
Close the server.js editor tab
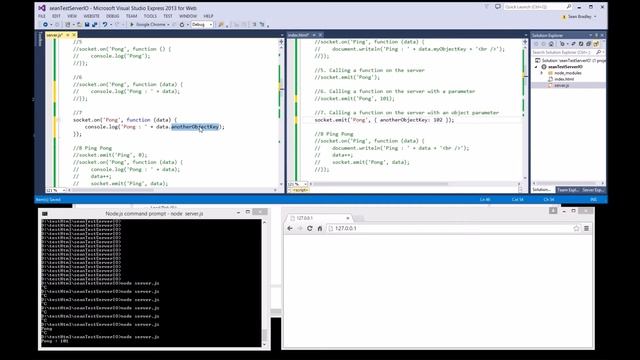(74, 35)
